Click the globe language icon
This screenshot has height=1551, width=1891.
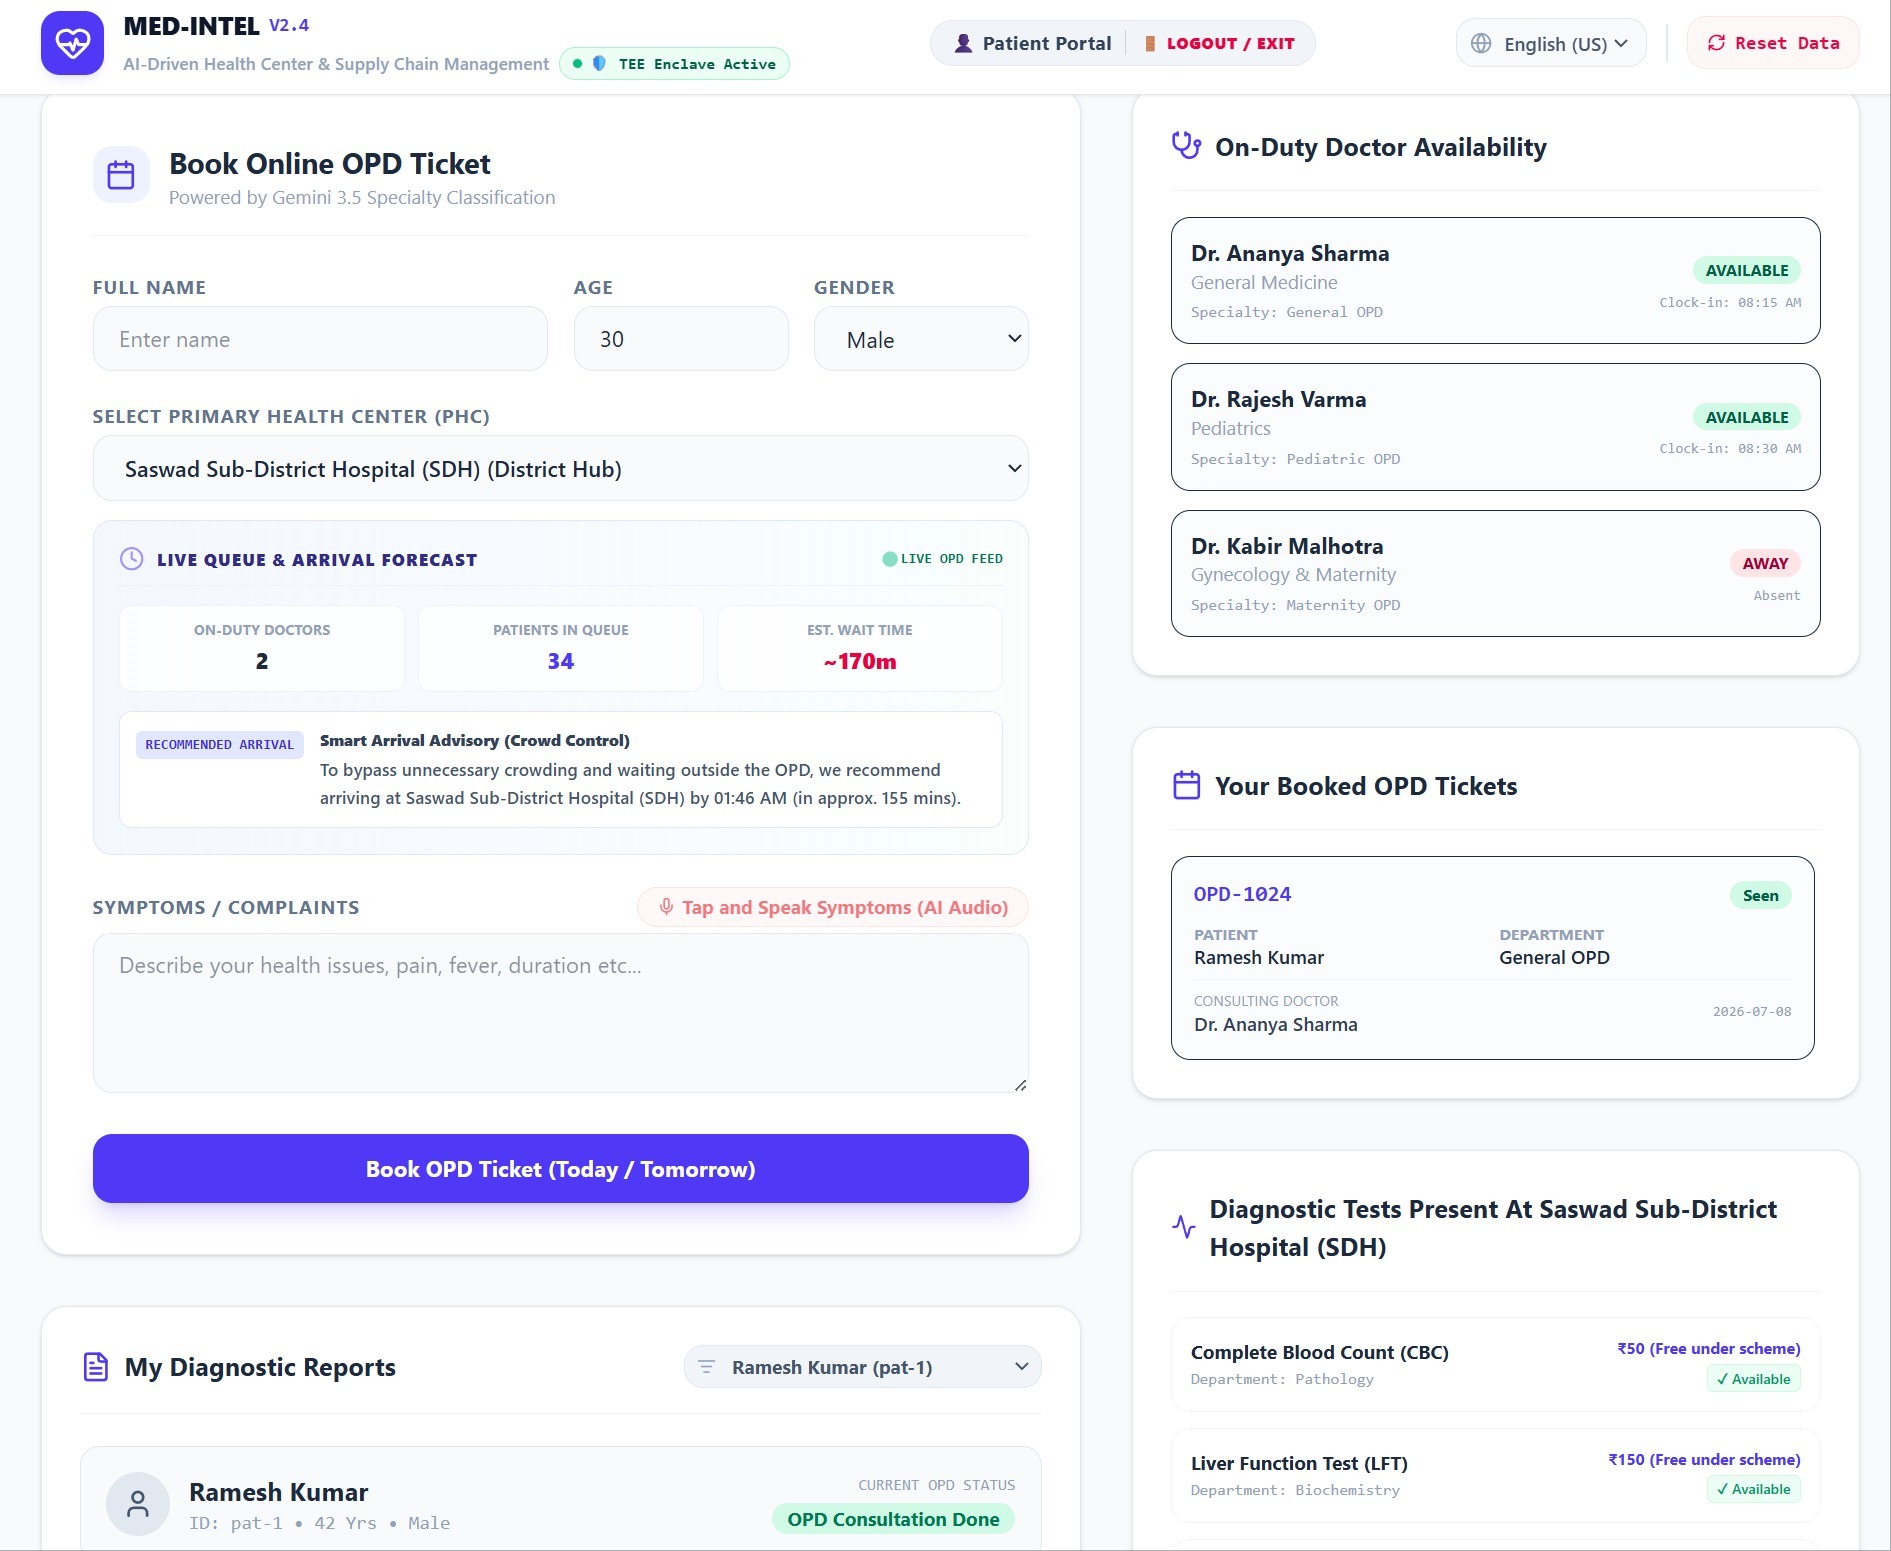click(1481, 43)
